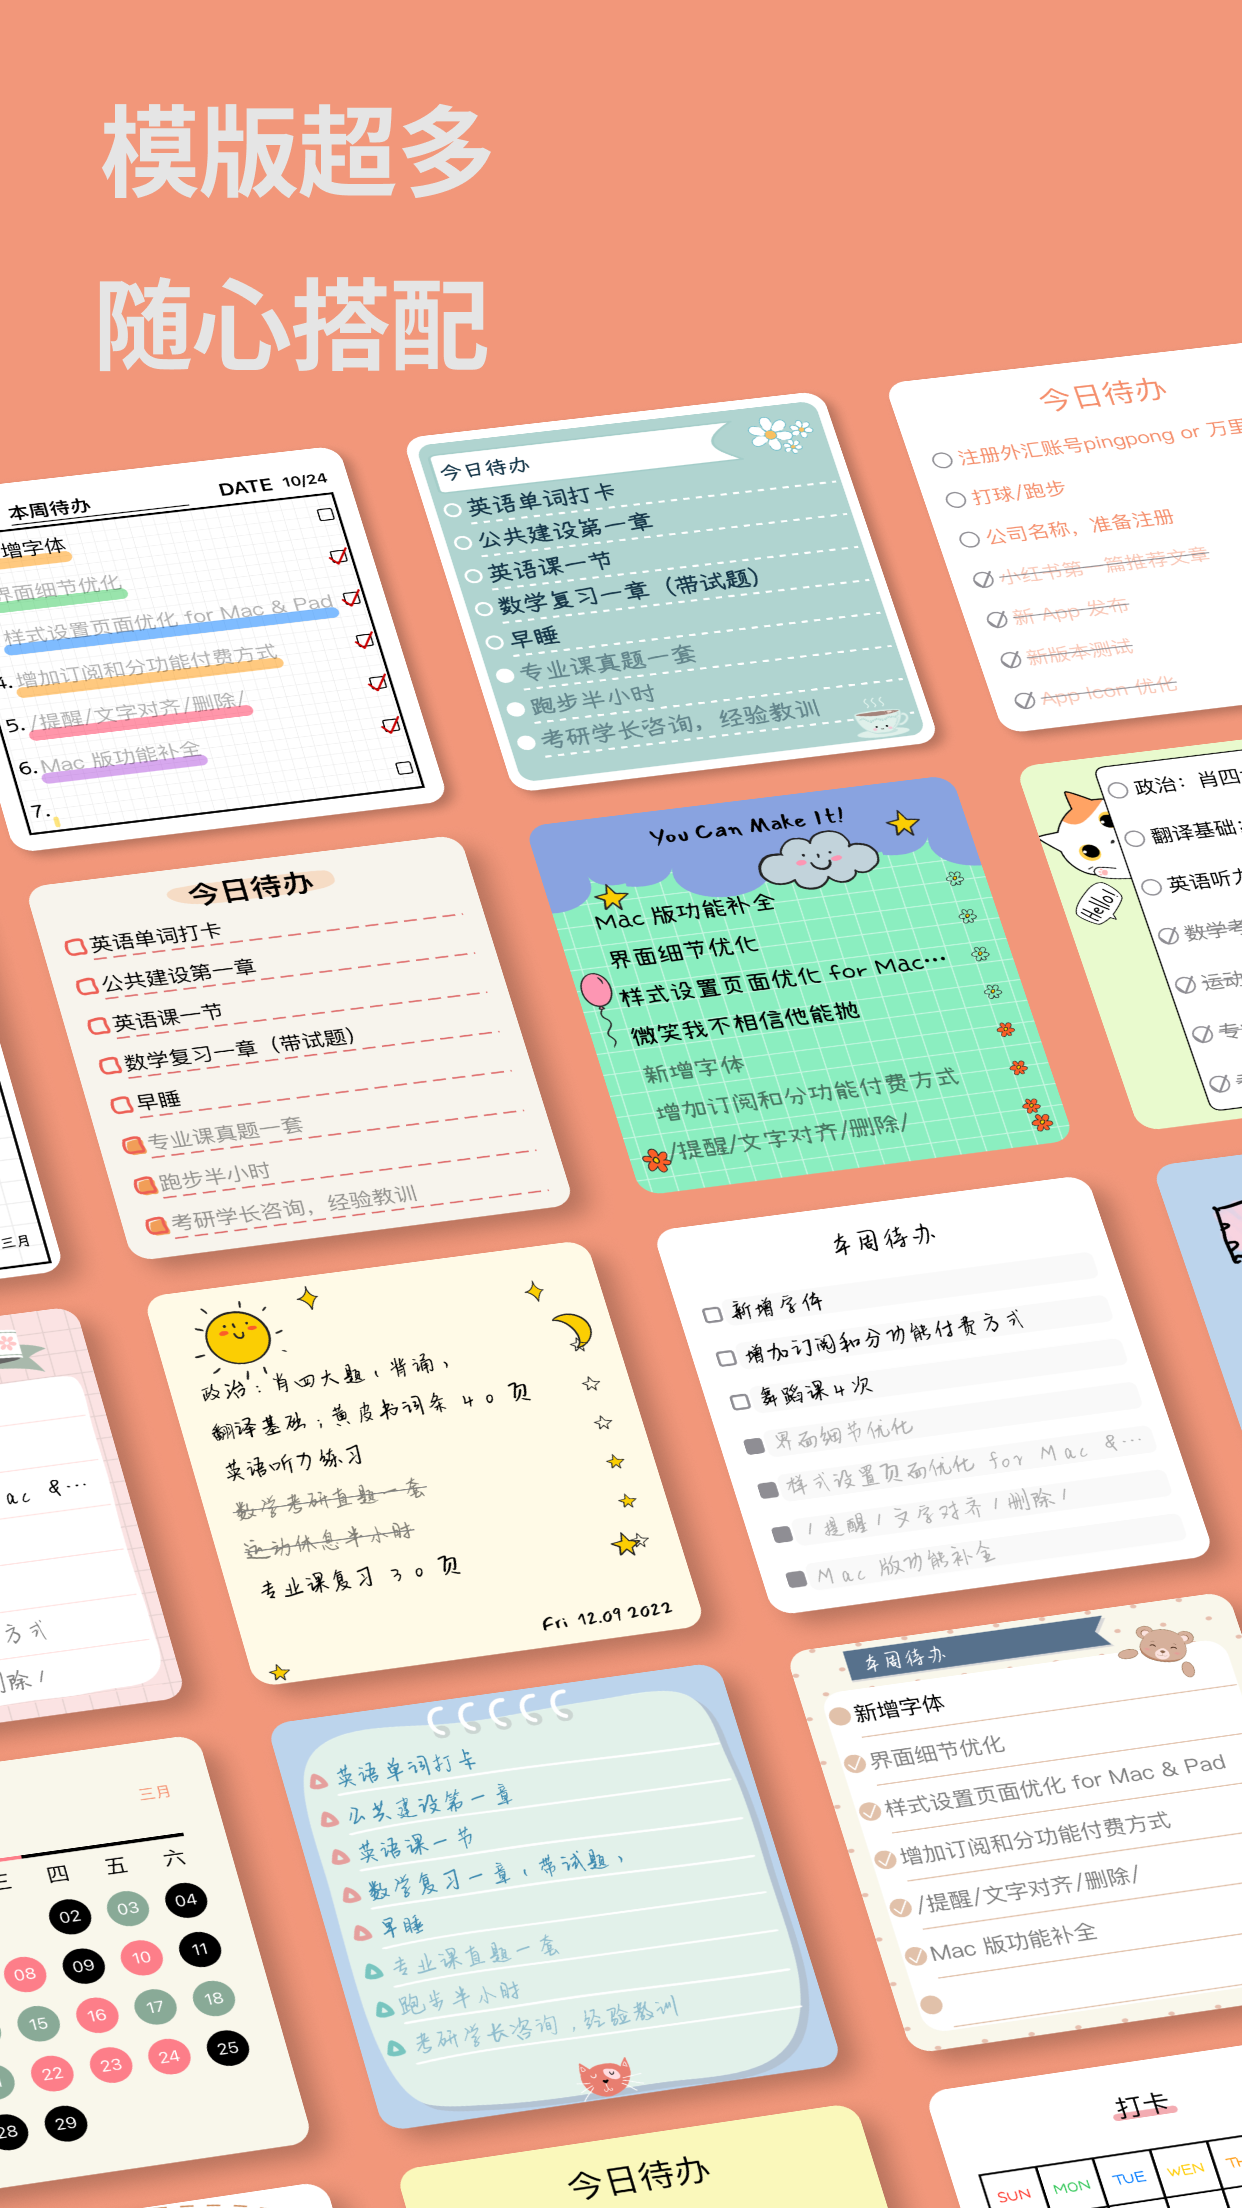The width and height of the screenshot is (1242, 2208).
Task: Tap the triangle bullet beside 英语单词打卡 on blue notepad
Action: point(318,1781)
